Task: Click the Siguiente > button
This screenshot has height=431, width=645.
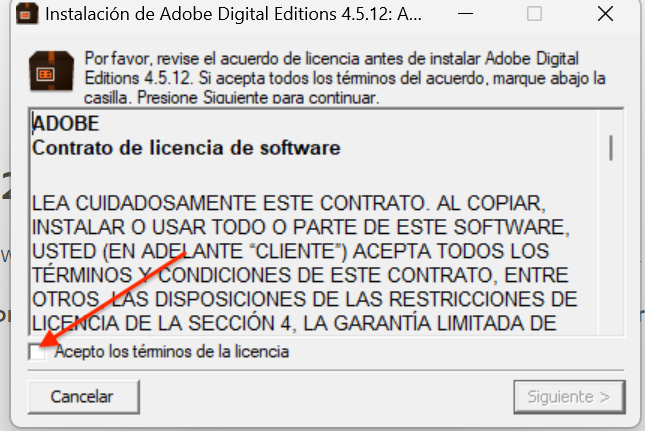Action: click(x=569, y=397)
